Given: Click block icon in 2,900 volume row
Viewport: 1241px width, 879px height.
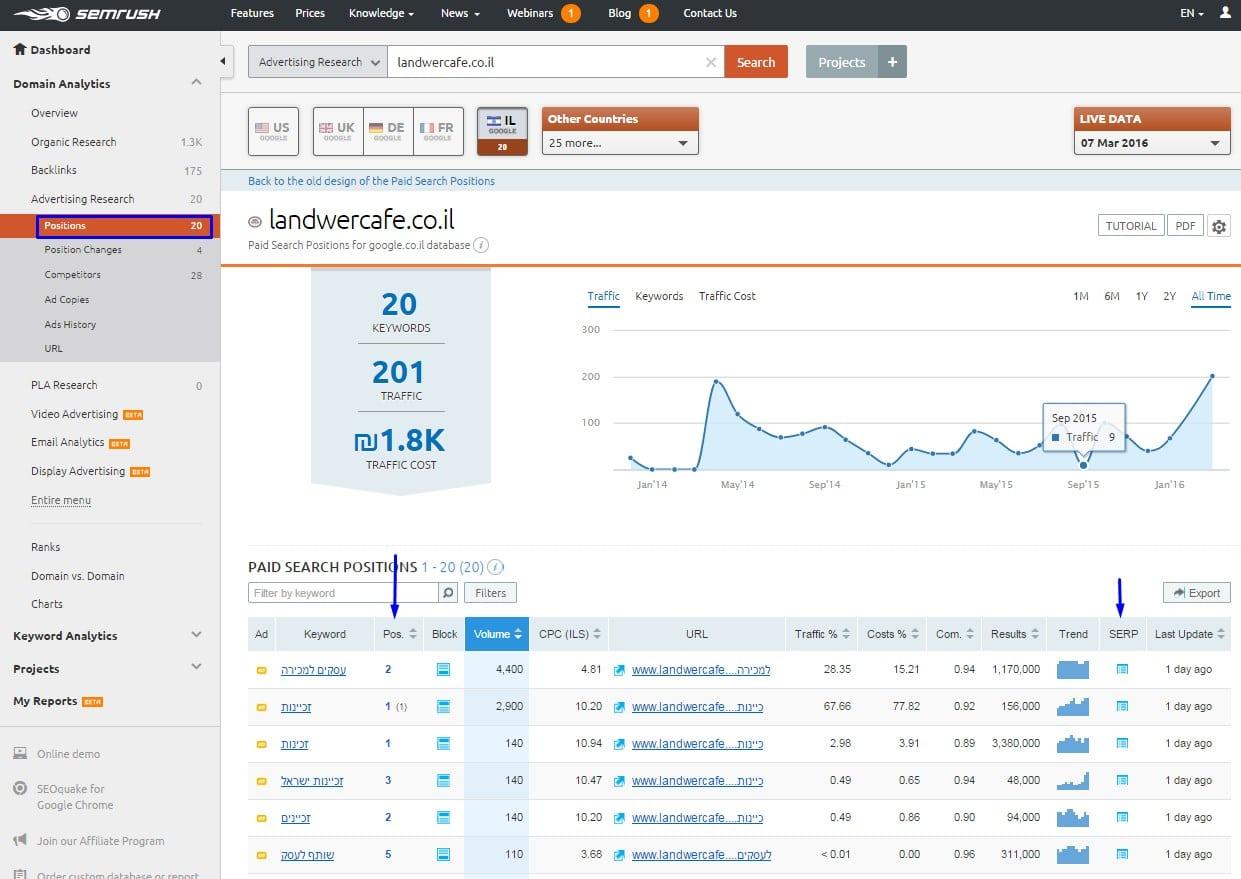Looking at the screenshot, I should click(x=443, y=706).
